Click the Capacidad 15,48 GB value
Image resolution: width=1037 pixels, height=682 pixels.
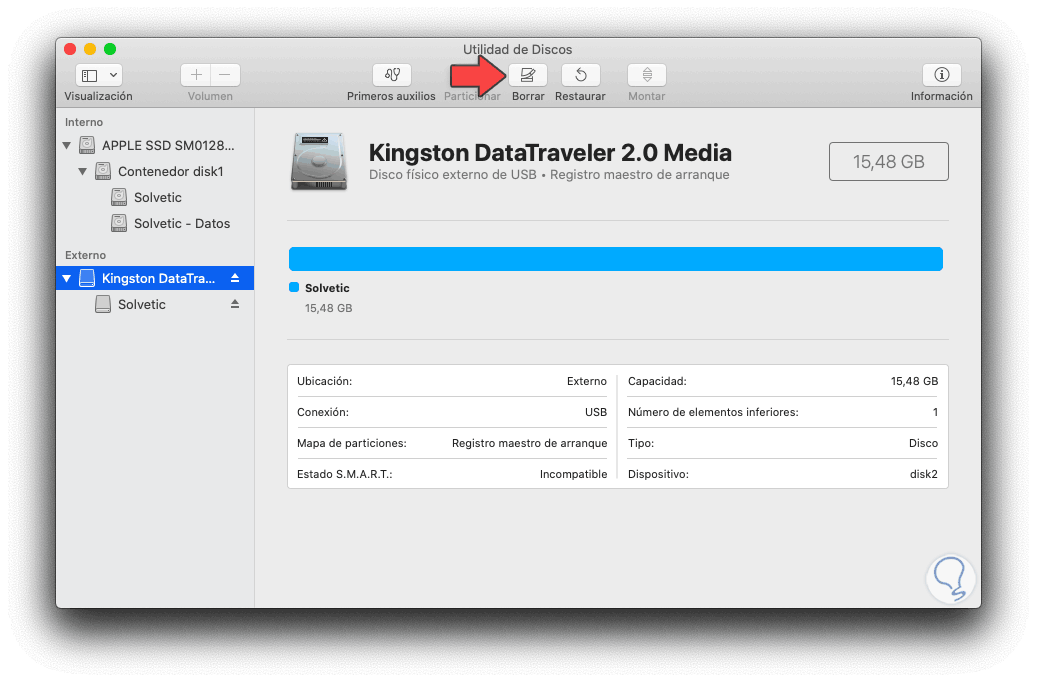(914, 381)
